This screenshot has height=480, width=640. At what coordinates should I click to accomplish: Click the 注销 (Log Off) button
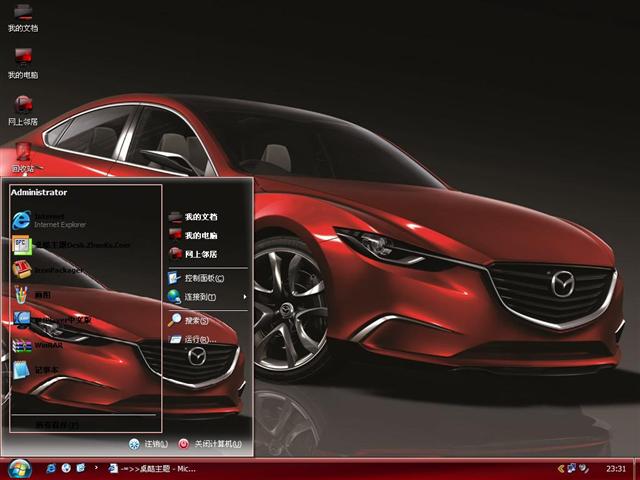coord(148,444)
